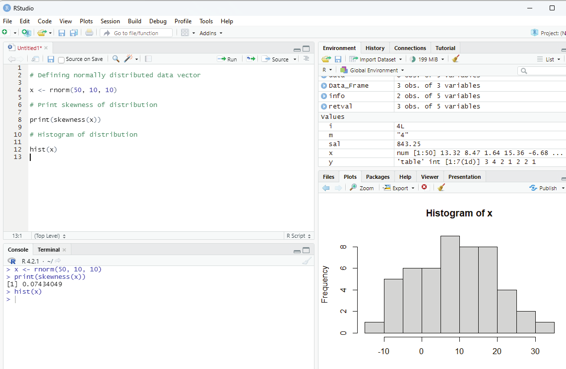Go to next plot arrow
Image resolution: width=566 pixels, height=369 pixels.
338,188
